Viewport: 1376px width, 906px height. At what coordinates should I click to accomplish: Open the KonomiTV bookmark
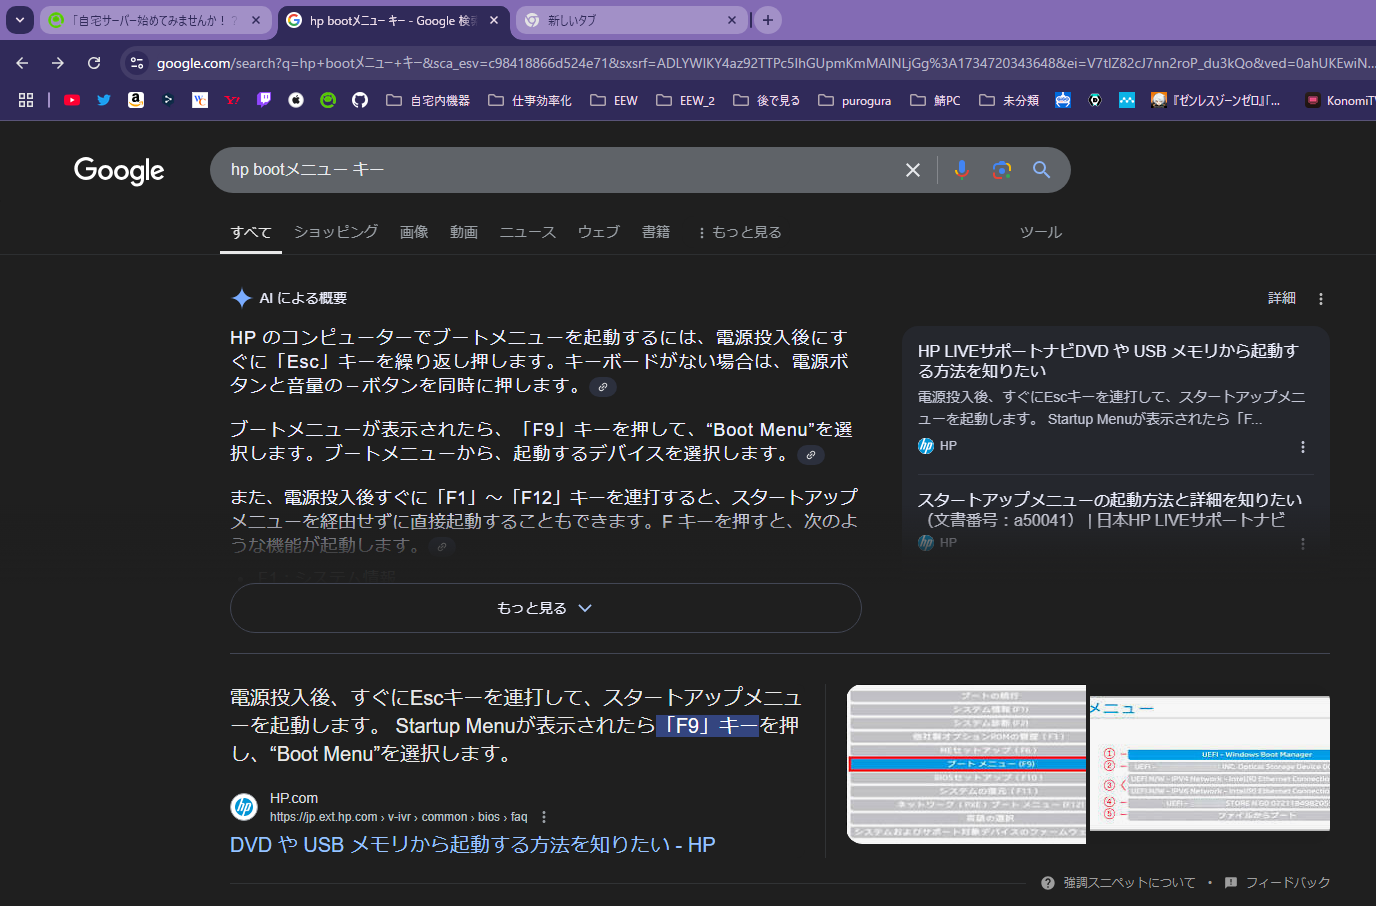(1340, 100)
